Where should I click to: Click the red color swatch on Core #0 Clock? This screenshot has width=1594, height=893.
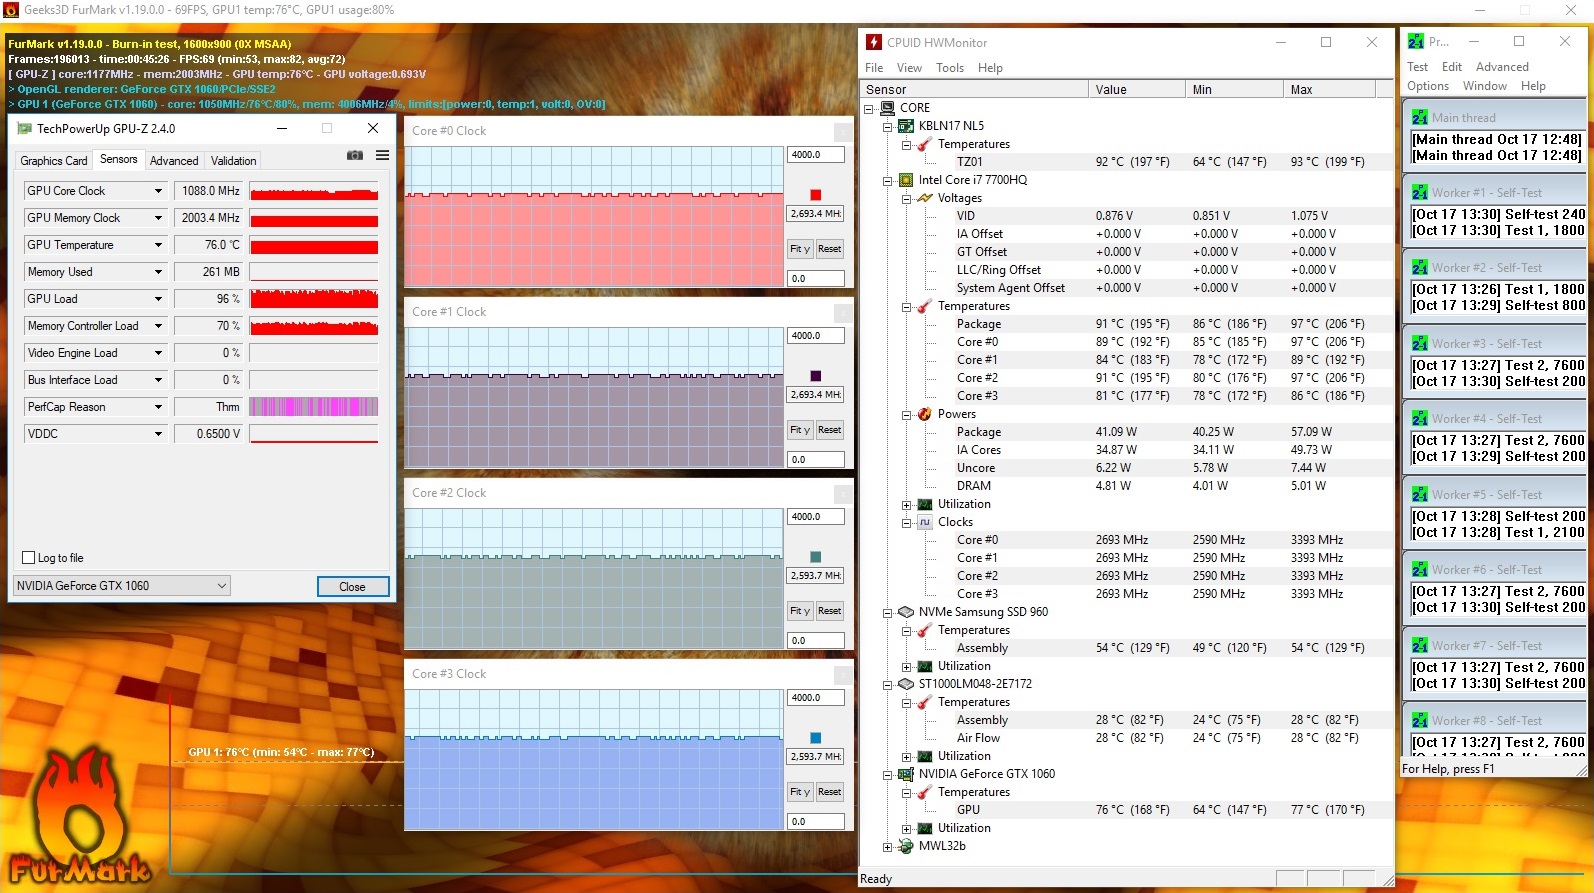point(816,195)
